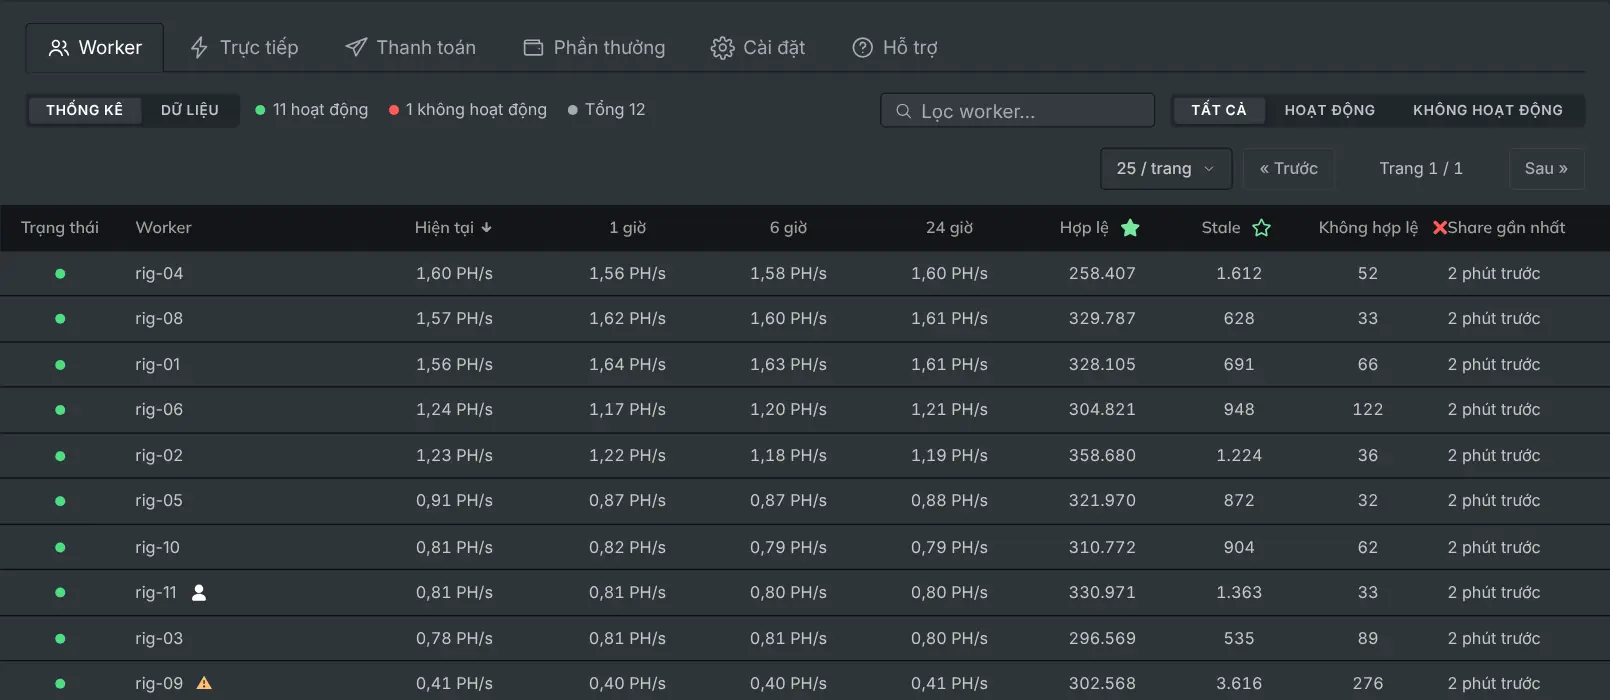The height and width of the screenshot is (700, 1610).
Task: Click the « Trước previous page button
Action: 1289,169
